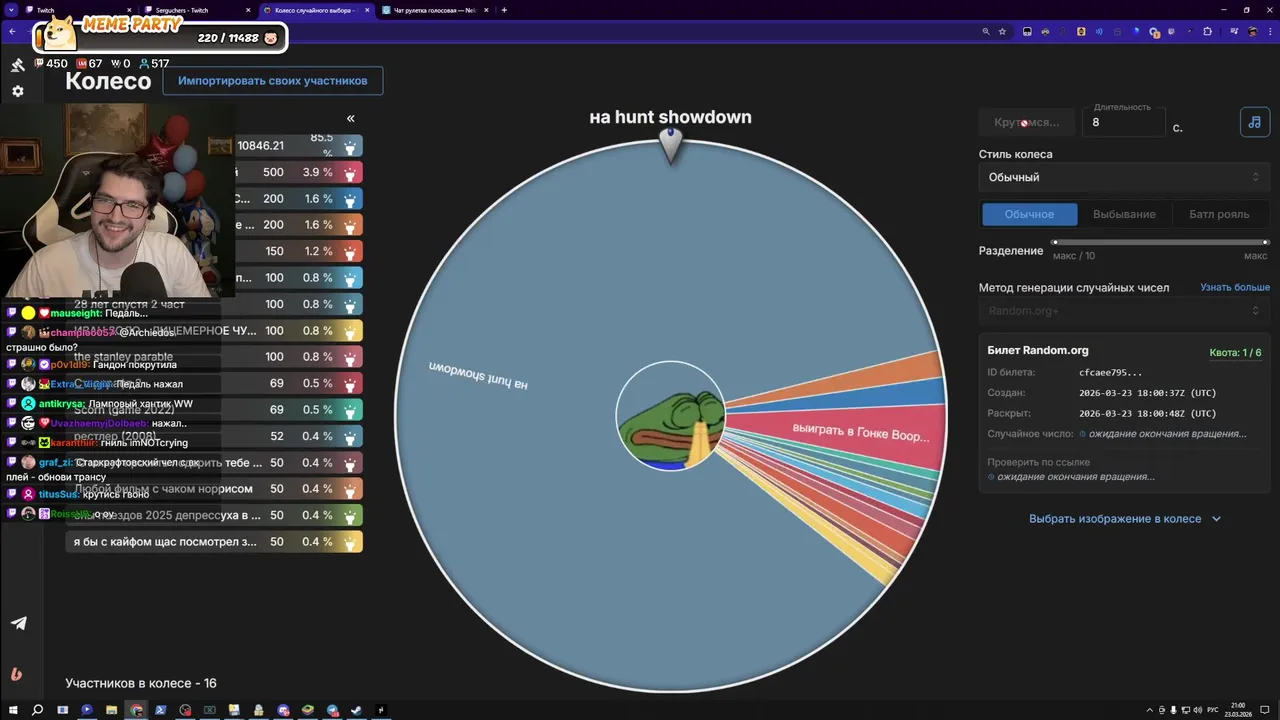1280x720 pixels.
Task: Open Discord from the taskbar
Action: coord(284,710)
